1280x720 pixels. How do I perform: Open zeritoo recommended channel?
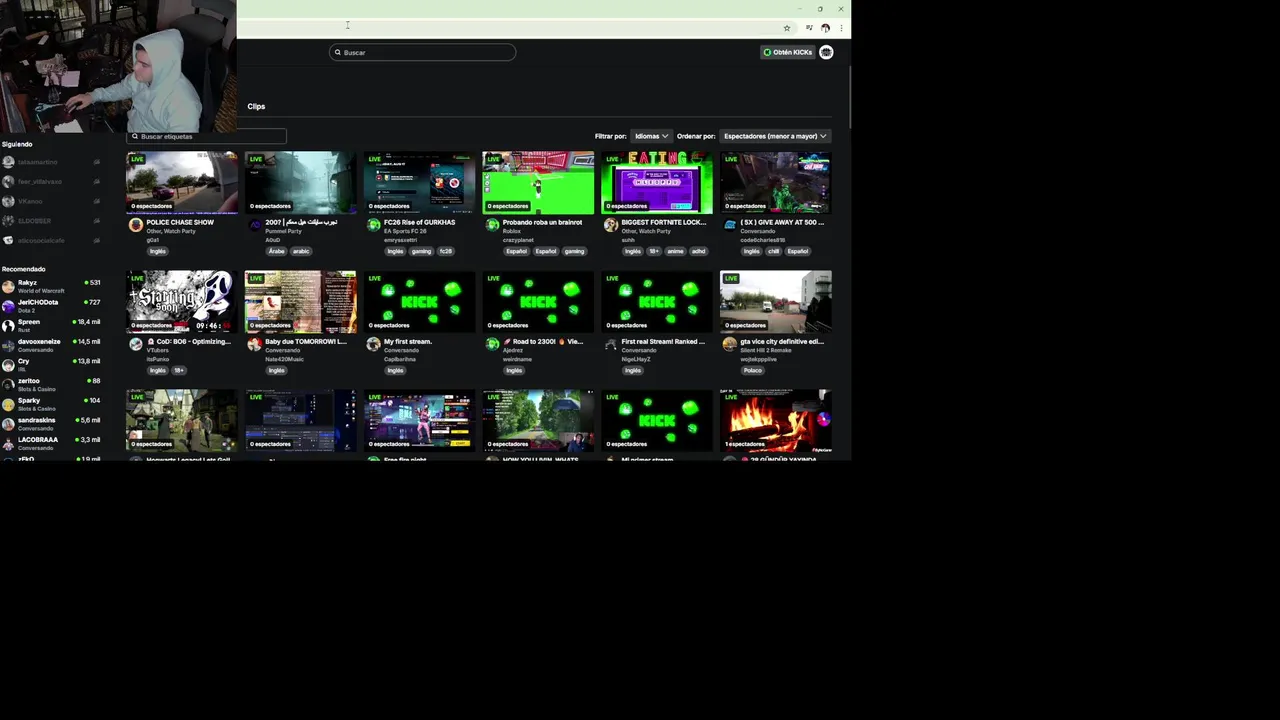51,384
